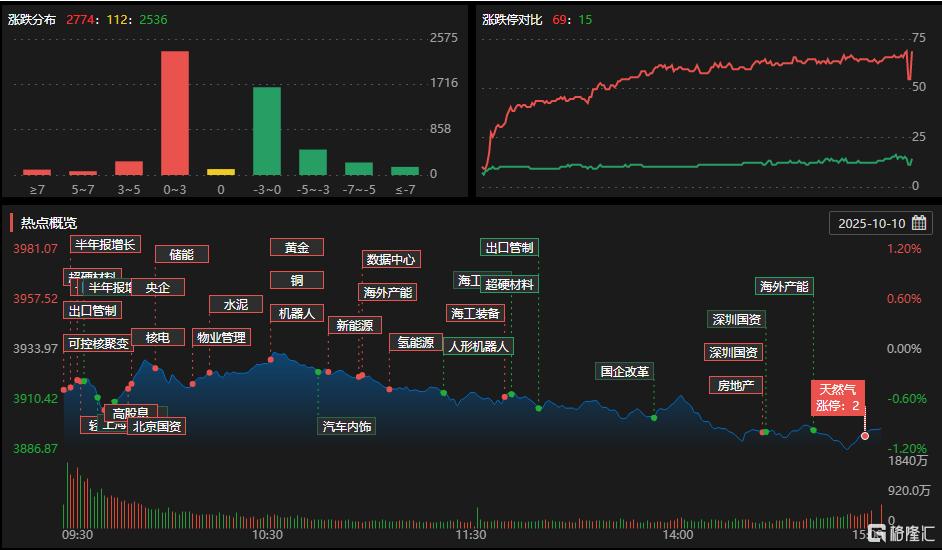
Task: Click the yellow flat-stocks bar at 0
Action: 221,172
